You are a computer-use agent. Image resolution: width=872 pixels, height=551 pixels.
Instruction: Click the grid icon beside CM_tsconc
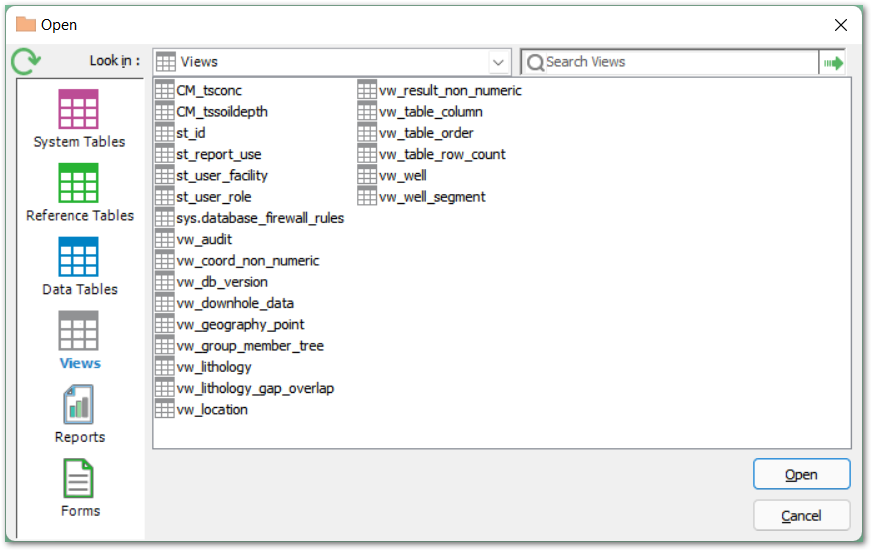click(x=165, y=90)
